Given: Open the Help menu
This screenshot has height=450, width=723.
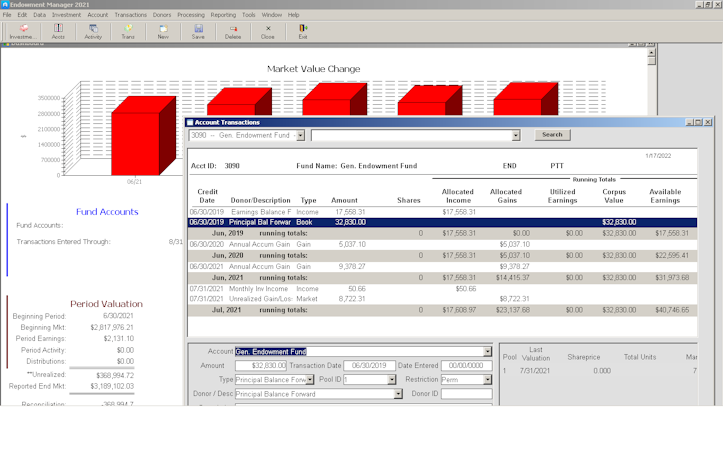Looking at the screenshot, I should click(x=293, y=15).
